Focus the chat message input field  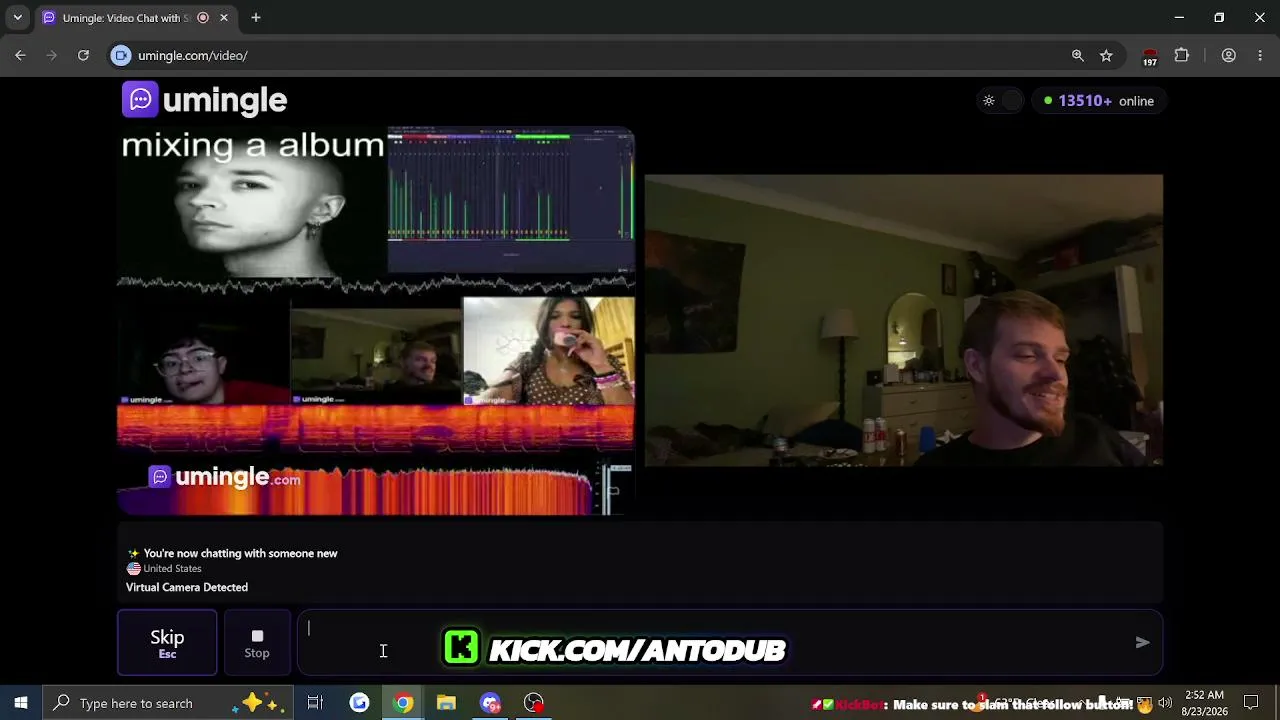click(x=730, y=643)
